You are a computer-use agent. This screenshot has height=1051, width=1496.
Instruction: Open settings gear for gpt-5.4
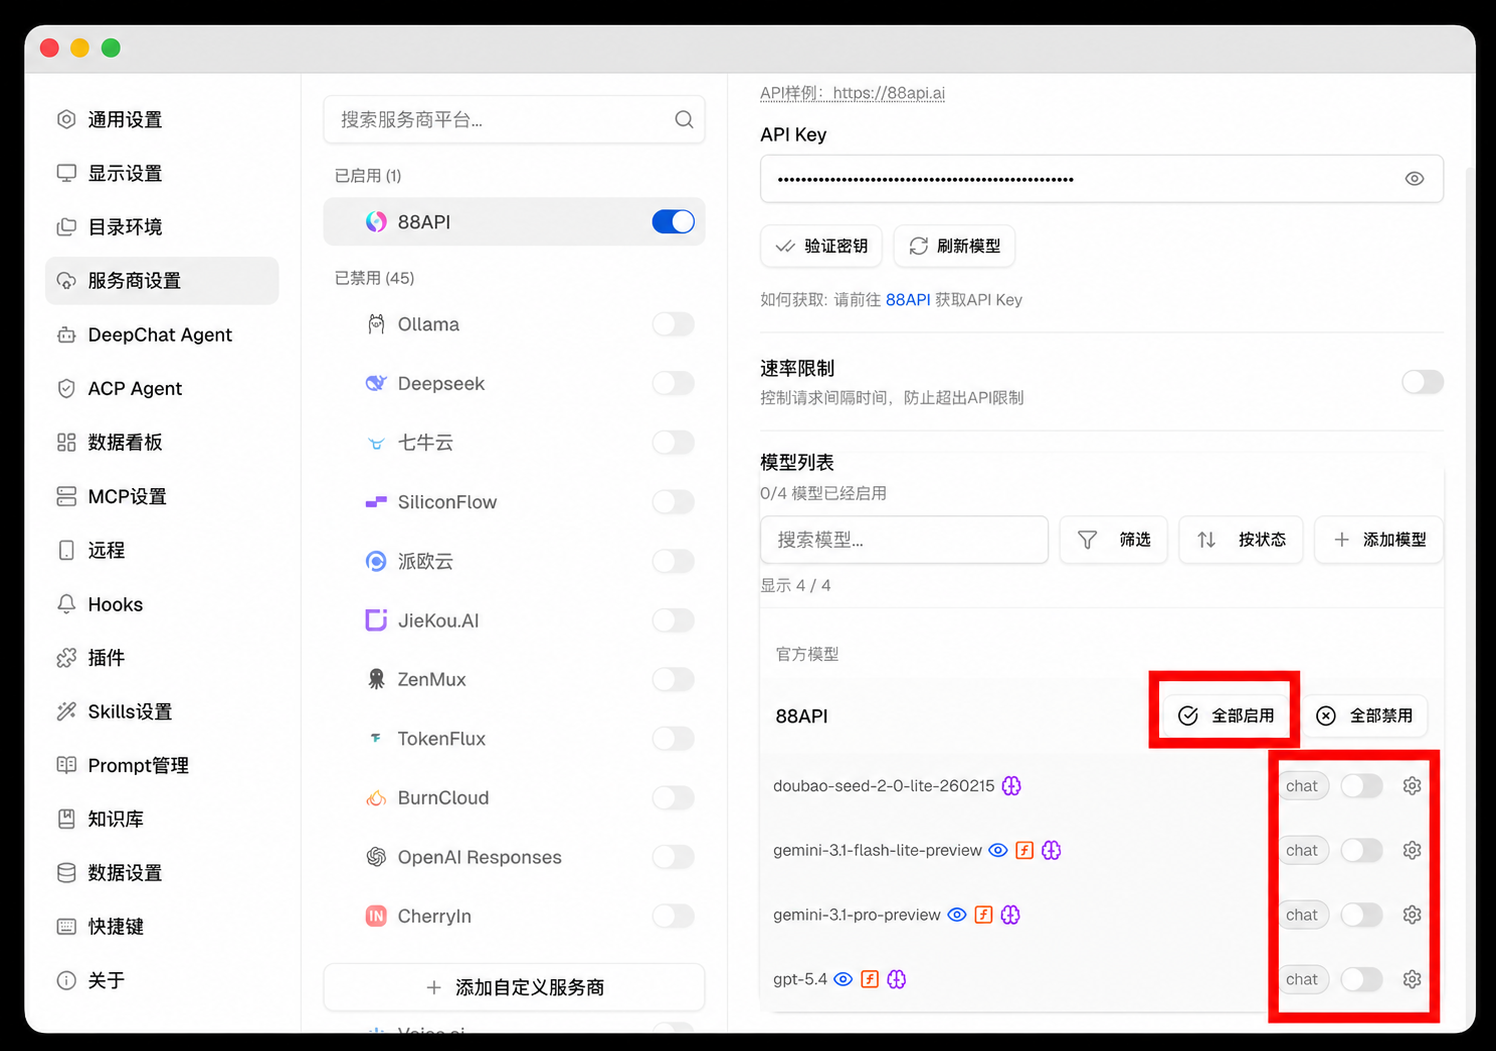1412,979
